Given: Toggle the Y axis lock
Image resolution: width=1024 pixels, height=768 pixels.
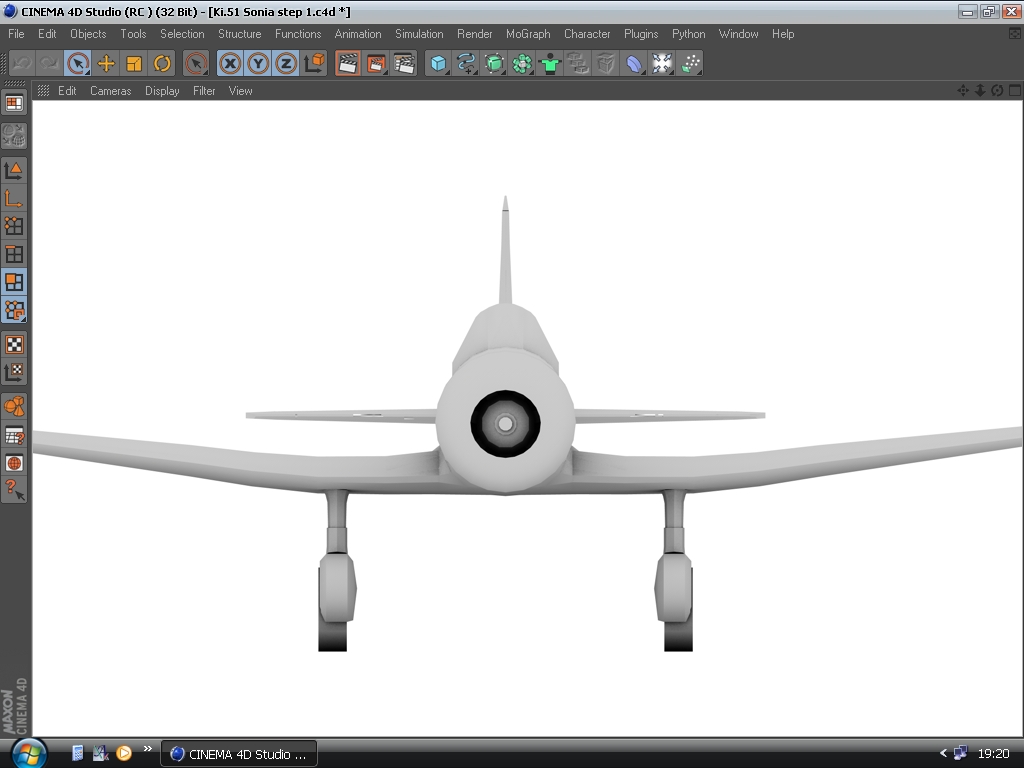Looking at the screenshot, I should point(258,64).
